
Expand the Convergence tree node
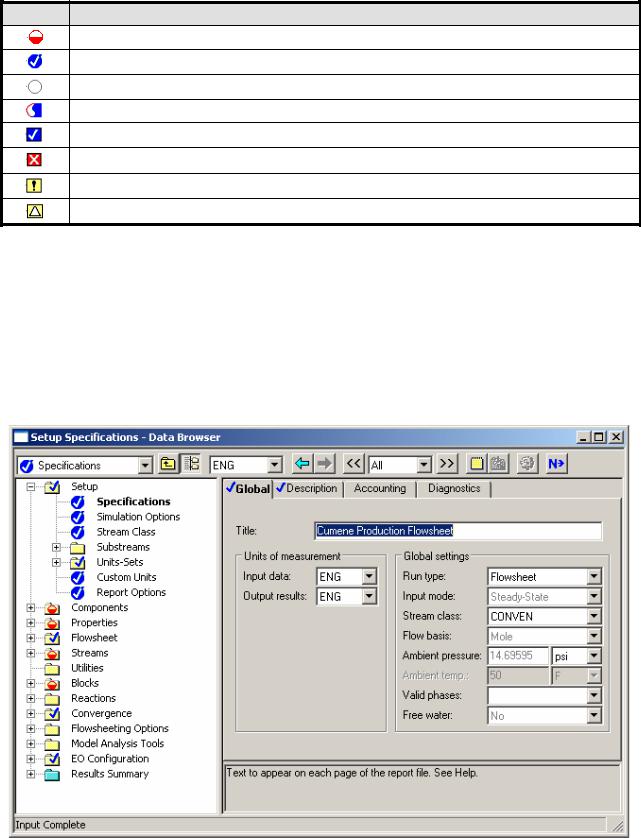31,713
